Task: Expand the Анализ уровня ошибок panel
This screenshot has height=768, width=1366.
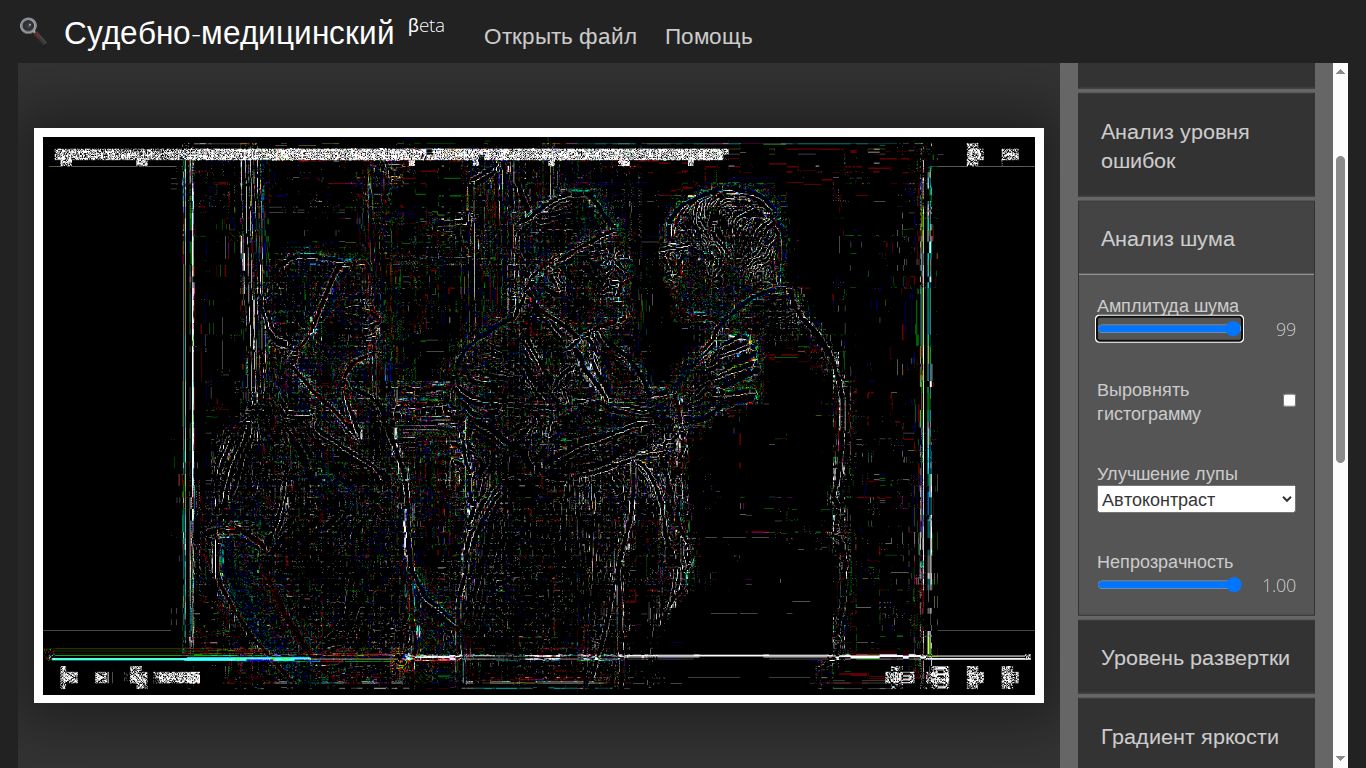Action: tap(1196, 146)
